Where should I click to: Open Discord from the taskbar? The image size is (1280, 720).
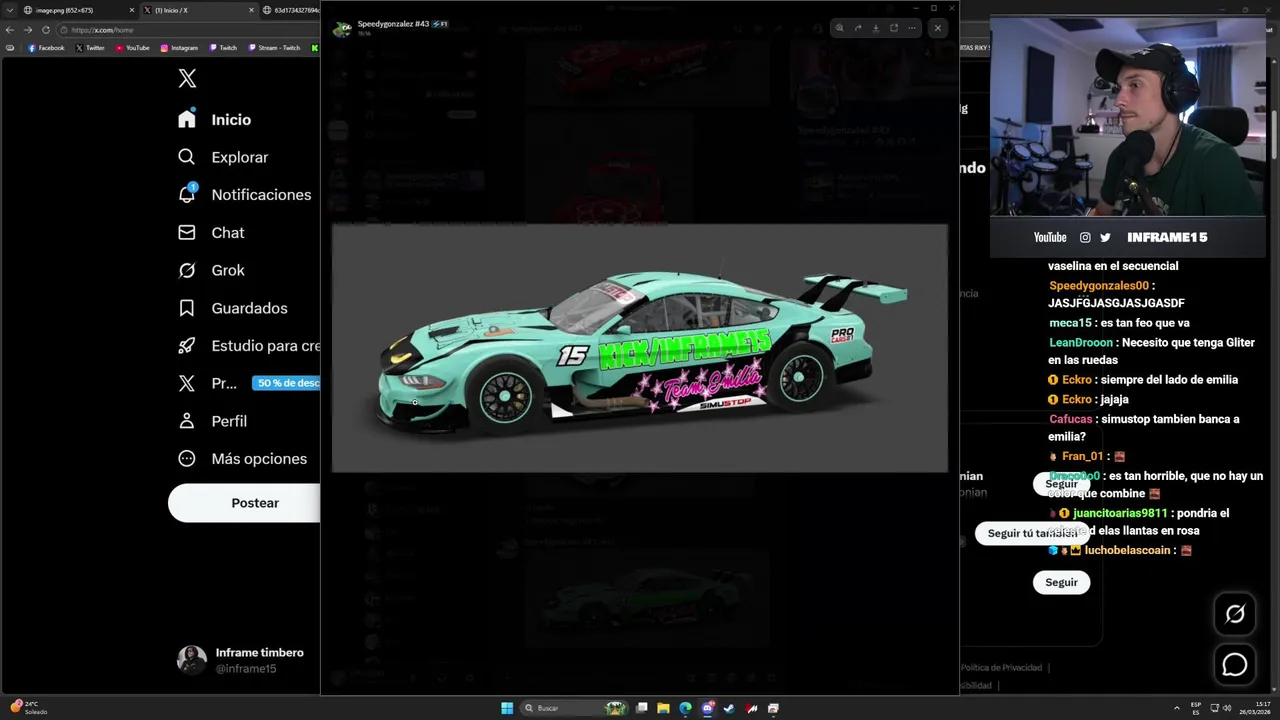(x=708, y=708)
